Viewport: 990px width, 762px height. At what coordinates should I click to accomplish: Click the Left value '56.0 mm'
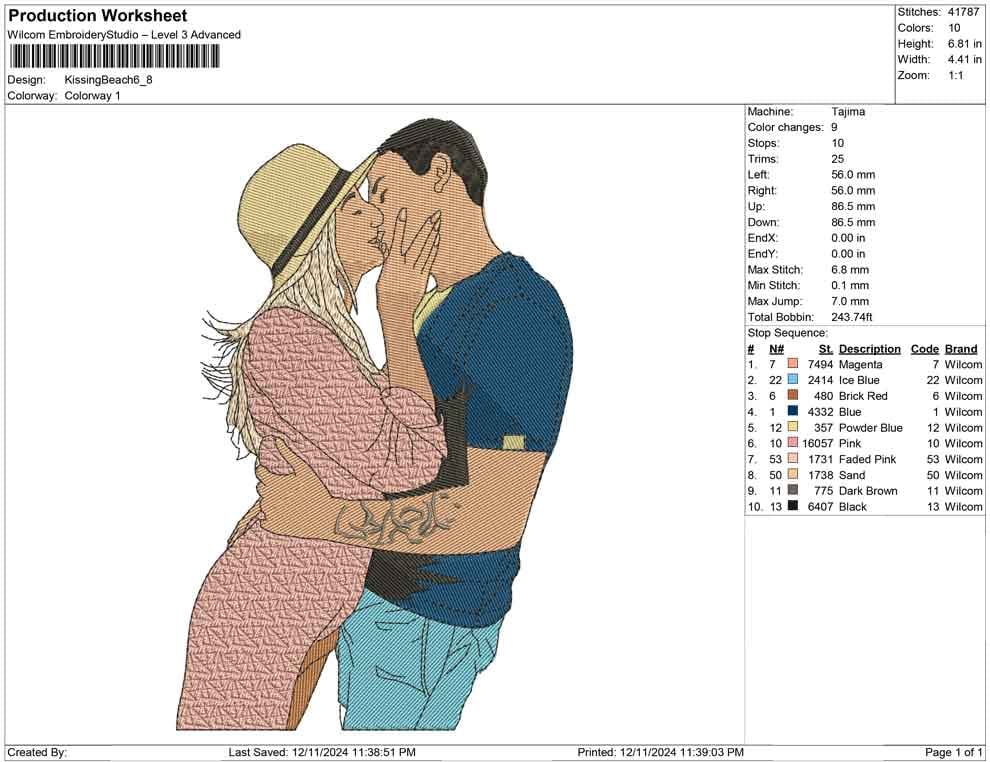click(x=853, y=175)
